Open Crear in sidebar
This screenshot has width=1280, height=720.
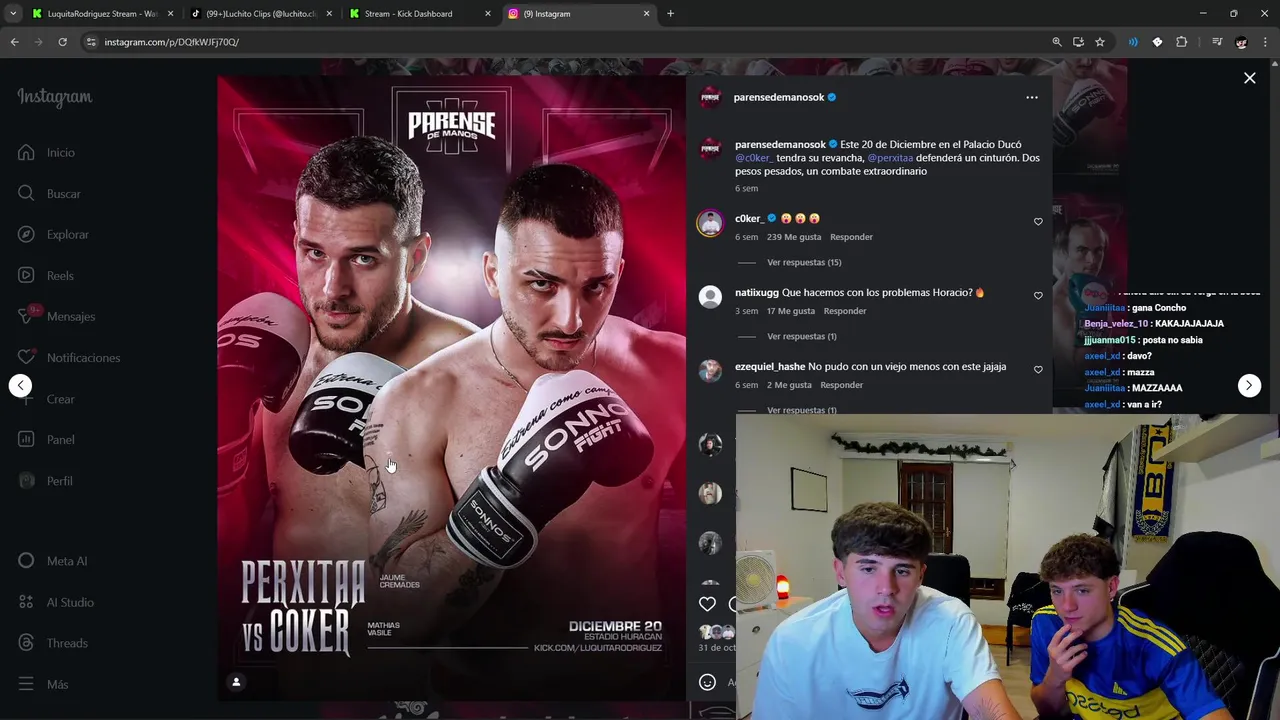coord(46,398)
